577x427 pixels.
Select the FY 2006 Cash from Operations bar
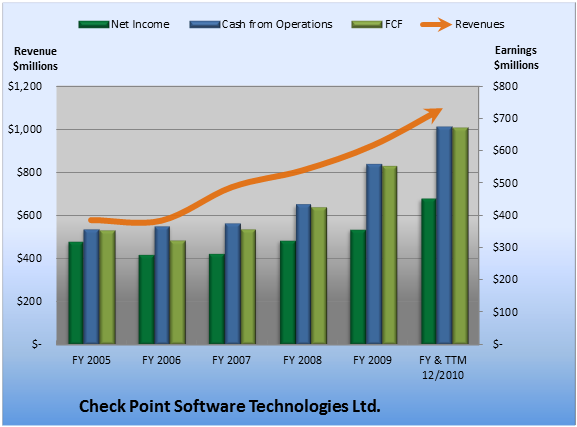[162, 285]
